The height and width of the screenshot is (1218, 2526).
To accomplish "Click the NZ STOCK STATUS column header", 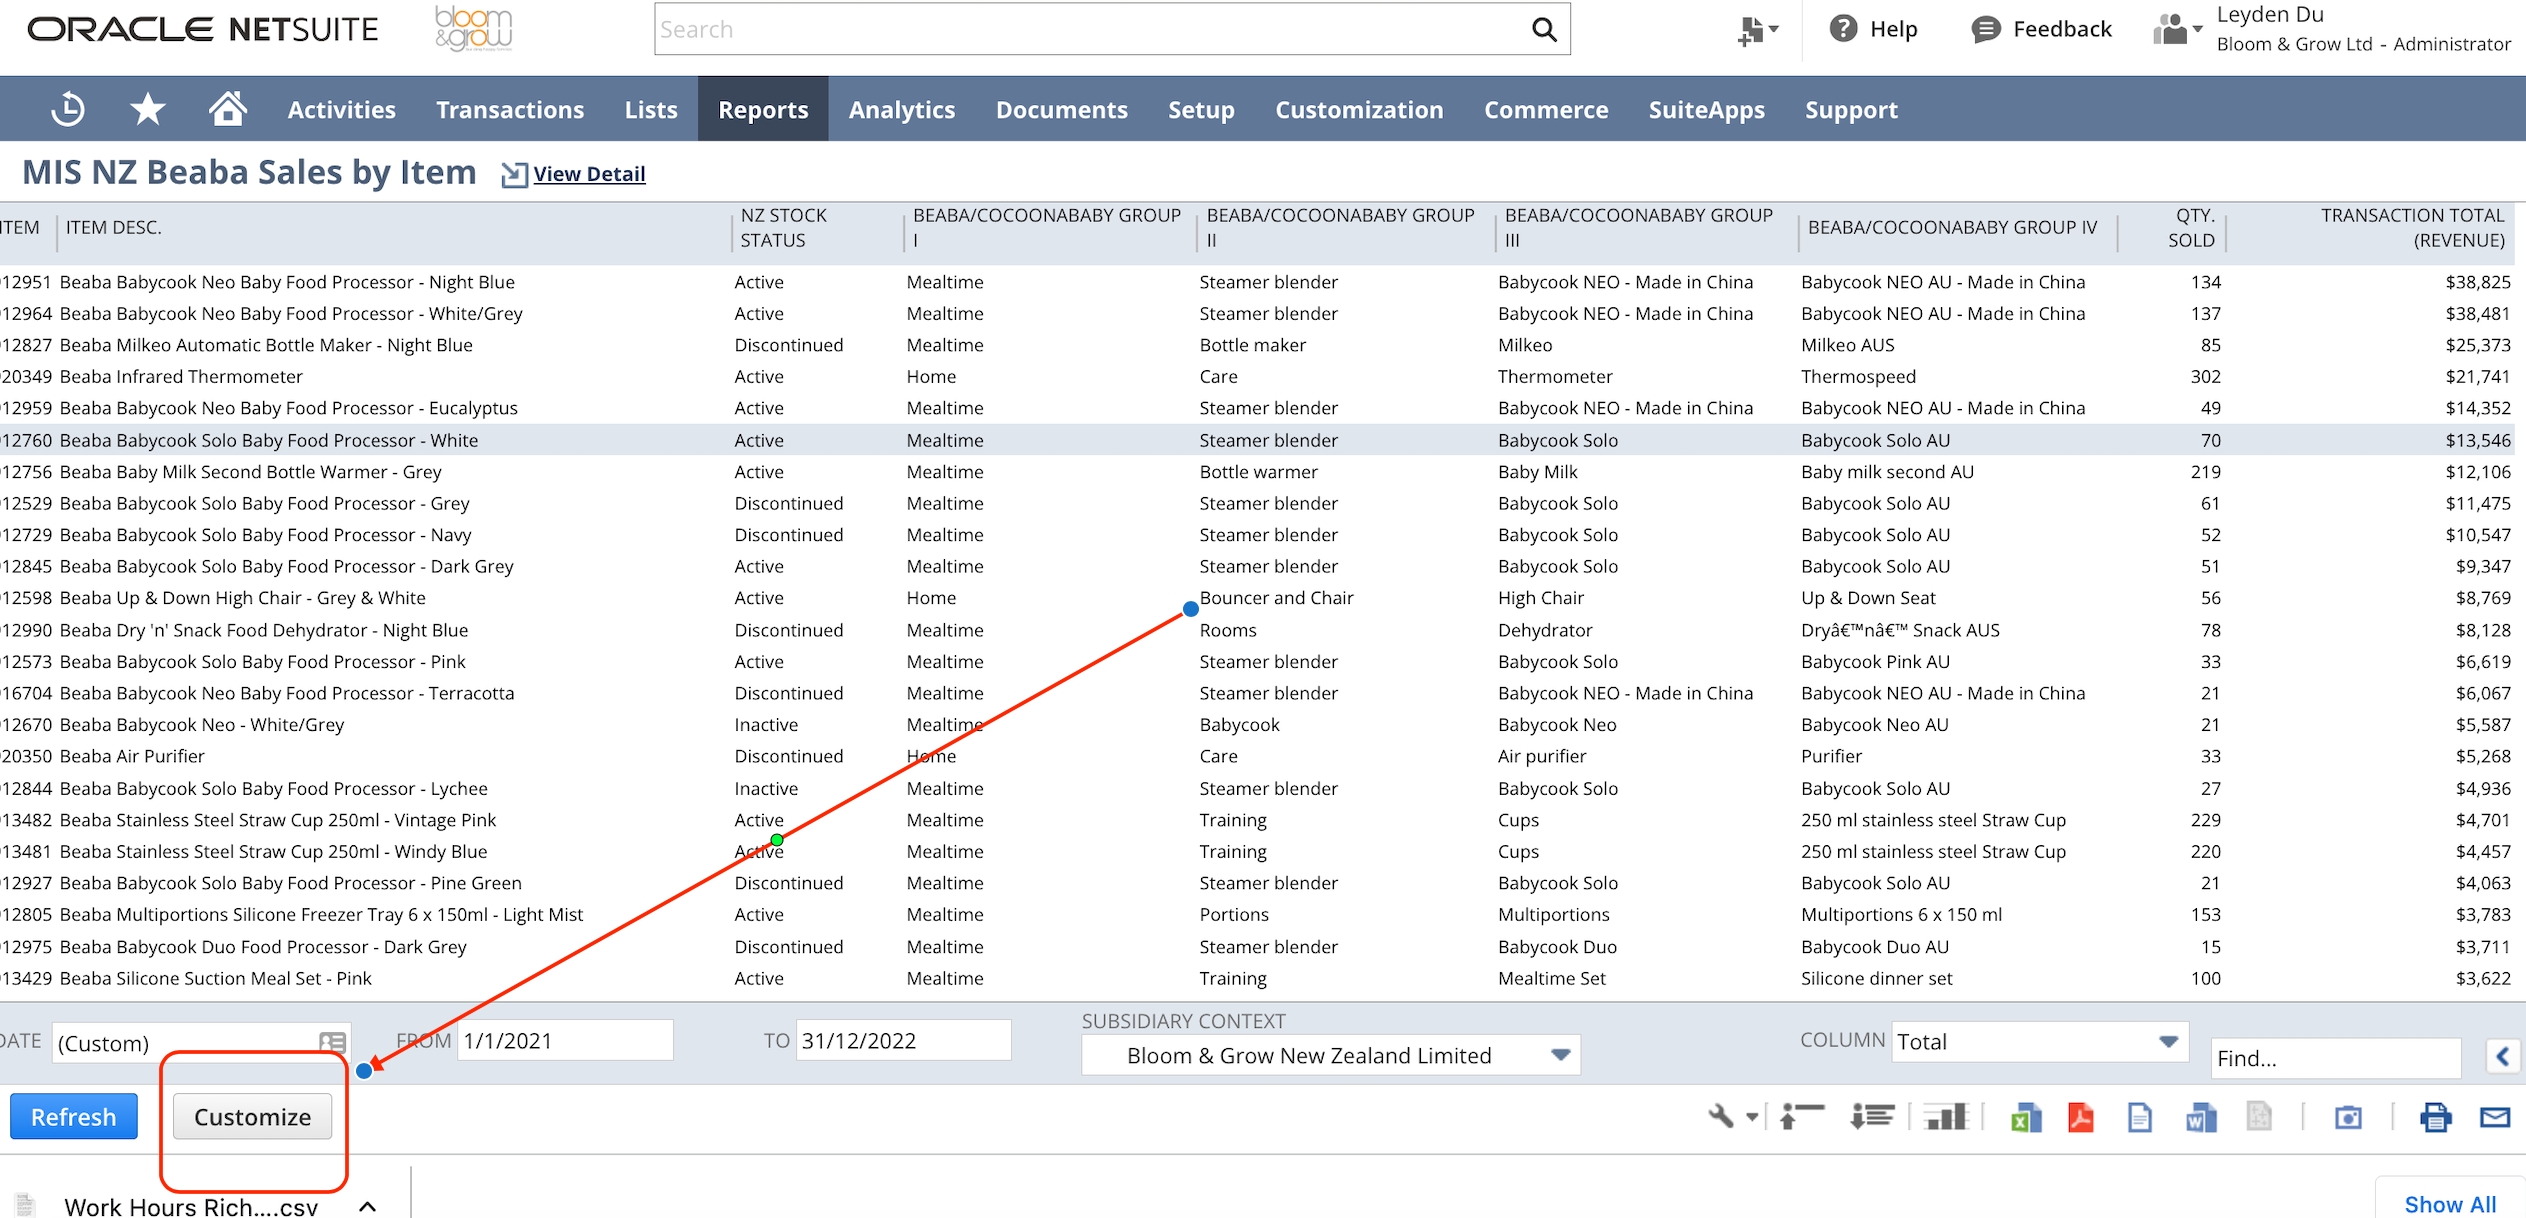I will 783,228.
